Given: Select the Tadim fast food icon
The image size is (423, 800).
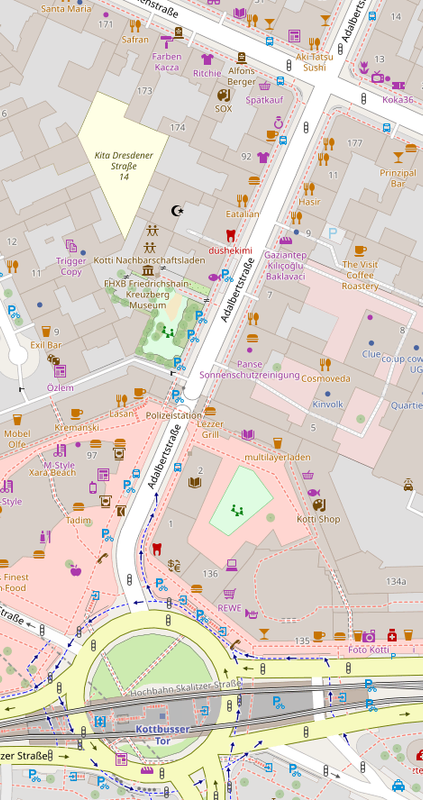Looking at the screenshot, I should pos(78,507).
